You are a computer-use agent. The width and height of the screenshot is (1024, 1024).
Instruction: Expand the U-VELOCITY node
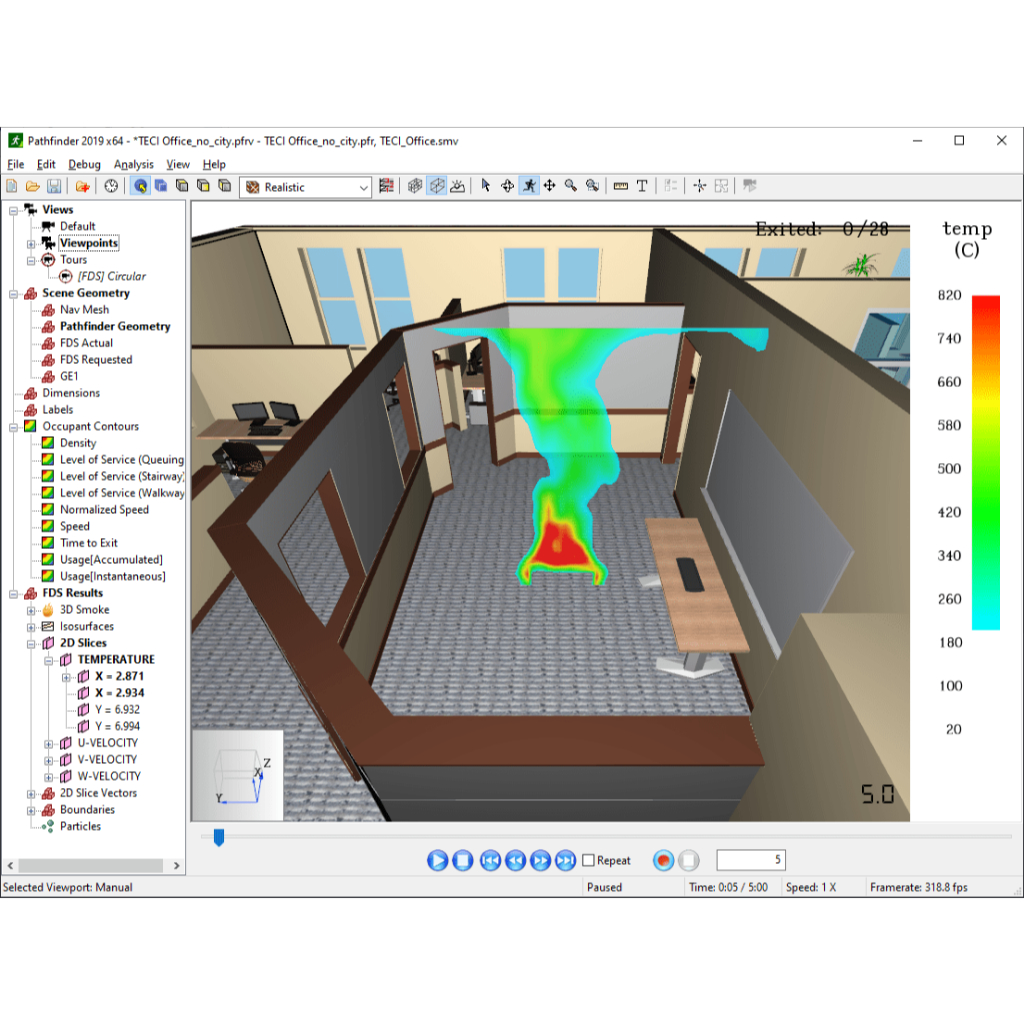tap(48, 744)
